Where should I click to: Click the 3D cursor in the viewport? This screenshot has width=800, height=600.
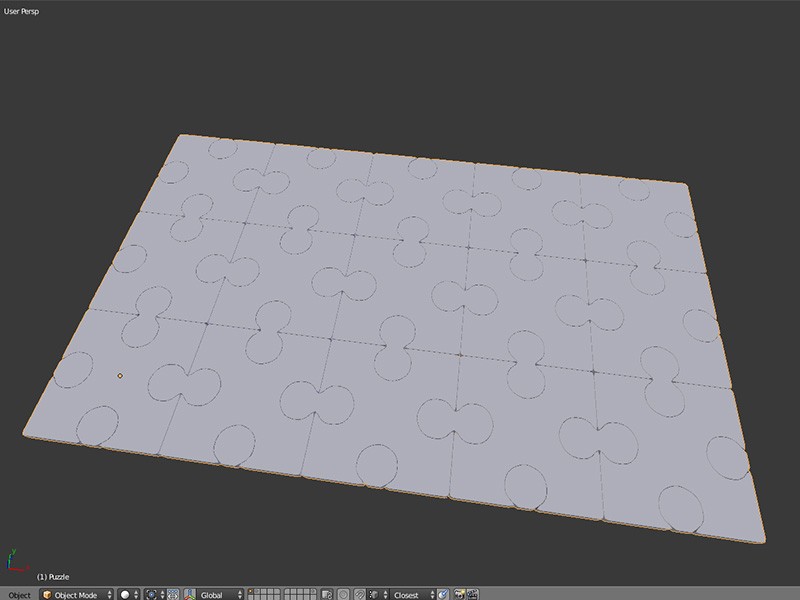tap(119, 374)
